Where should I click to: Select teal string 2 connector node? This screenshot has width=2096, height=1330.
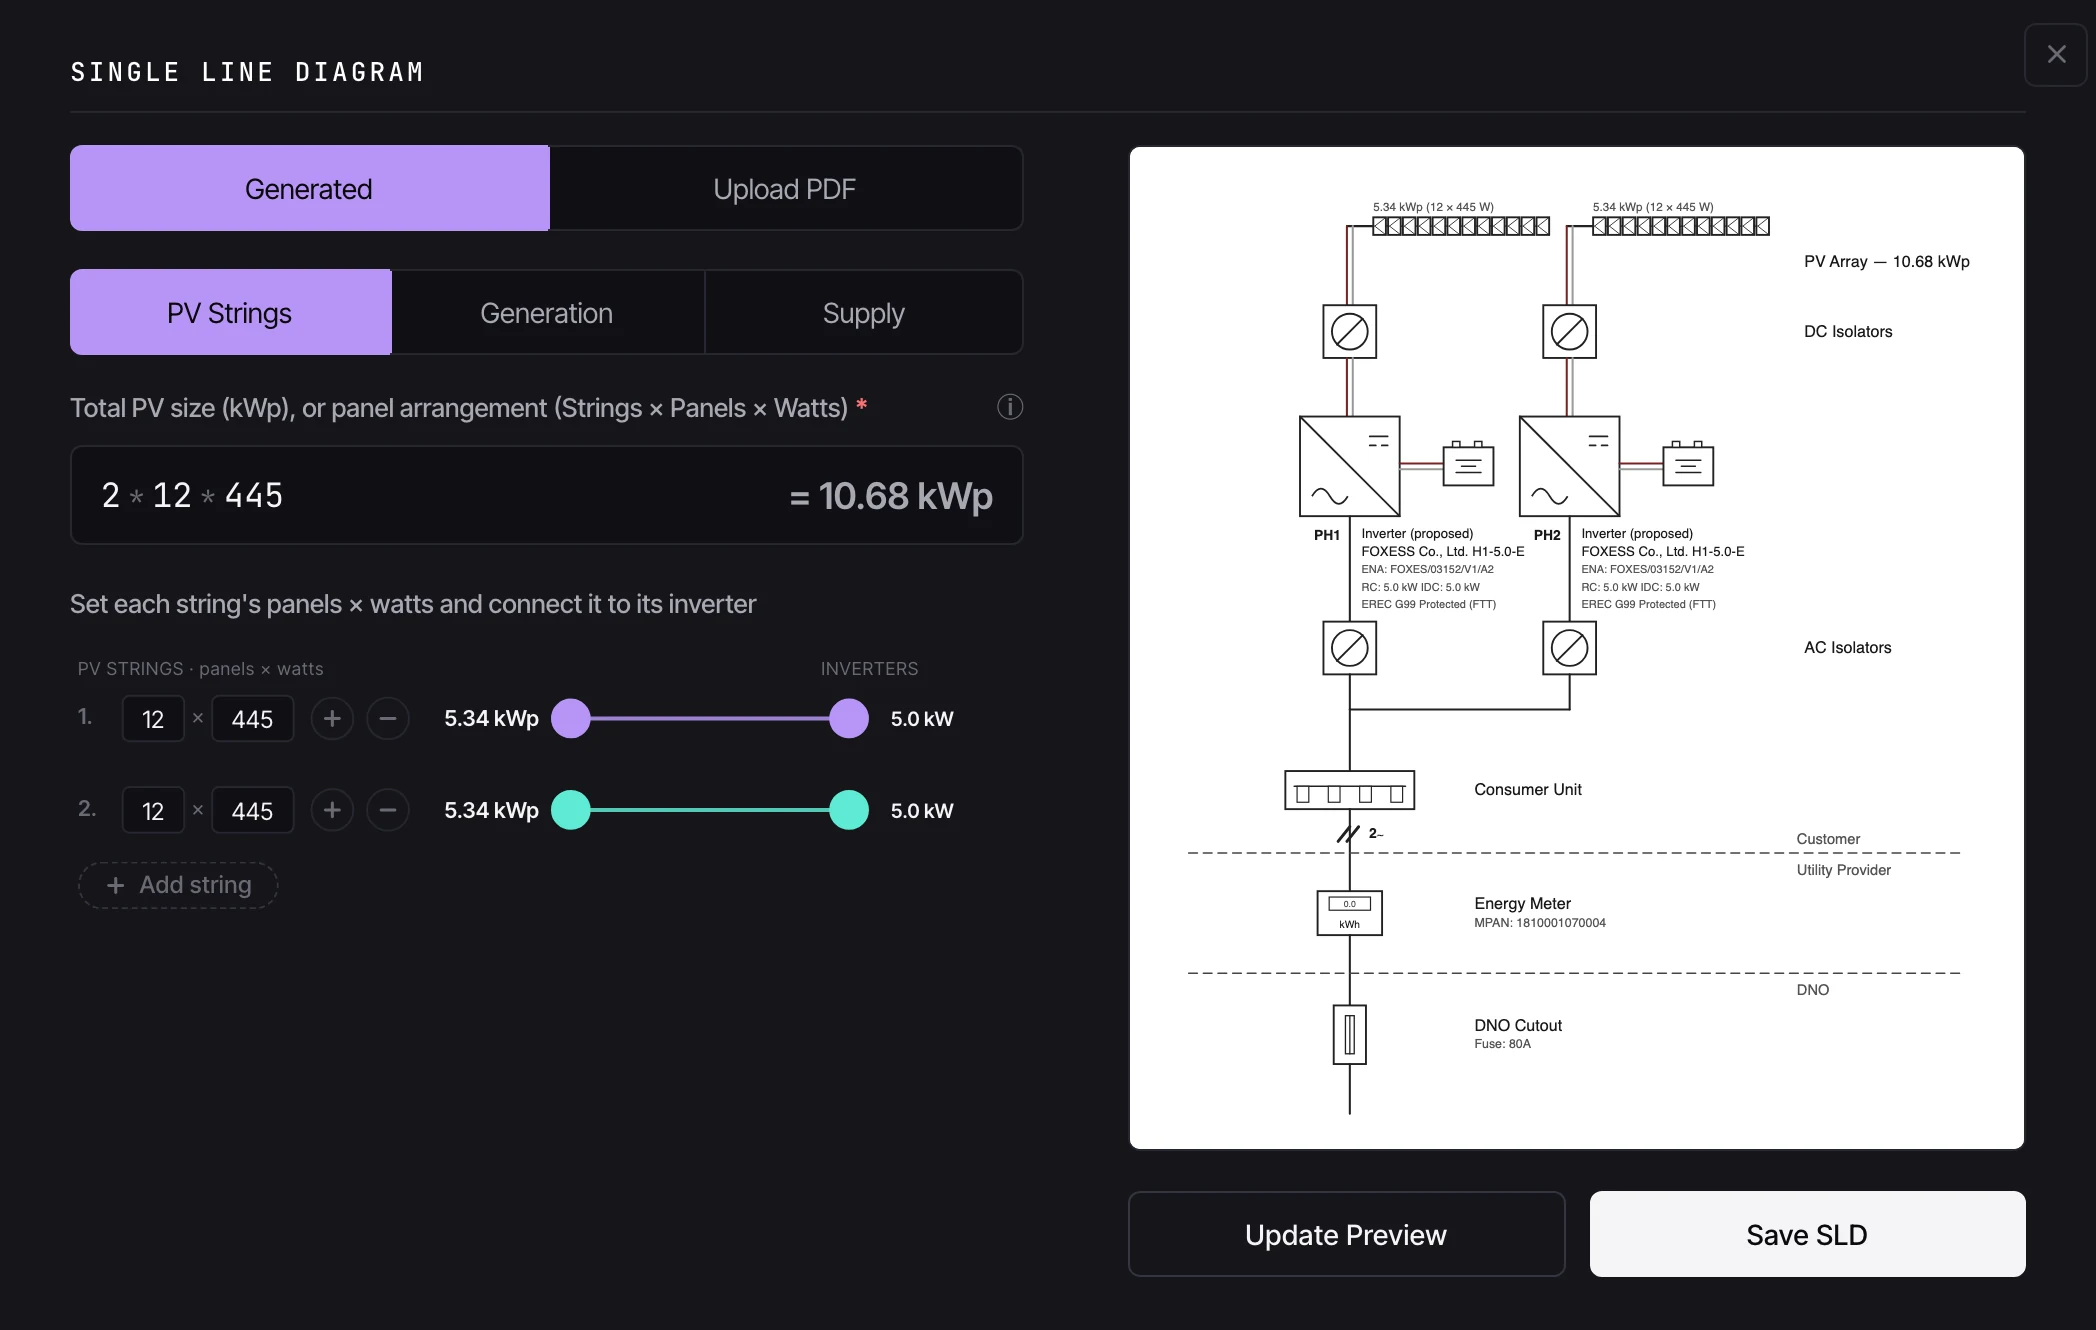tap(571, 810)
